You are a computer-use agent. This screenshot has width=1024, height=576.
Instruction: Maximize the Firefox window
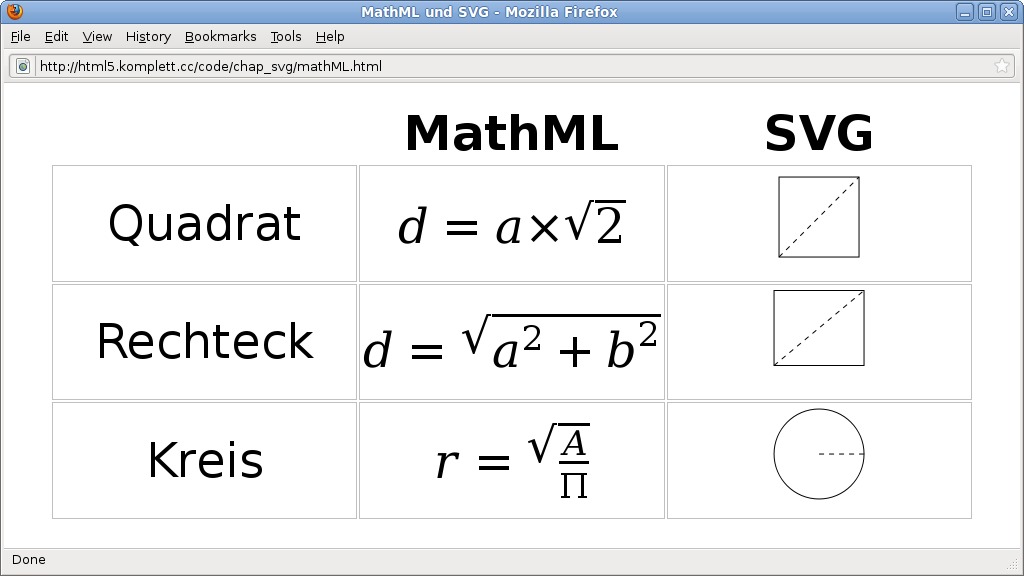[986, 12]
